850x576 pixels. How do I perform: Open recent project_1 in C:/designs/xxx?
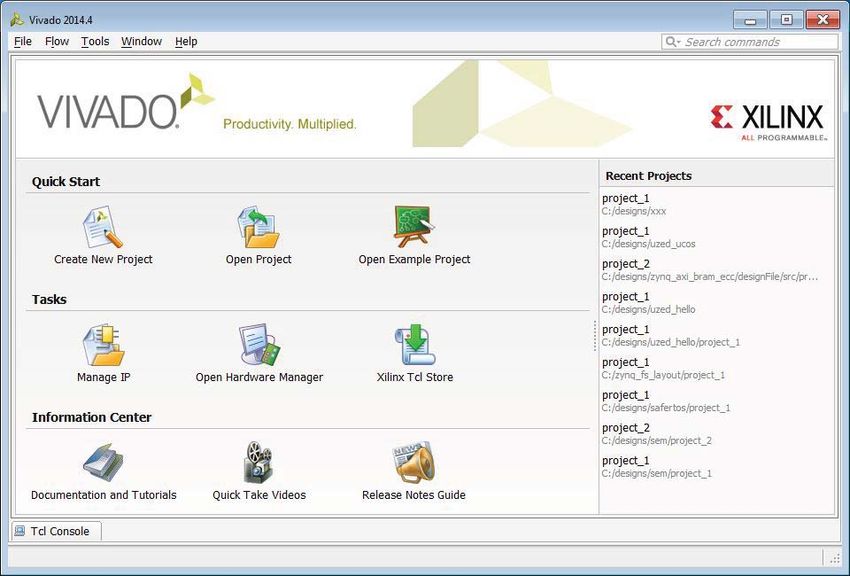pos(717,204)
